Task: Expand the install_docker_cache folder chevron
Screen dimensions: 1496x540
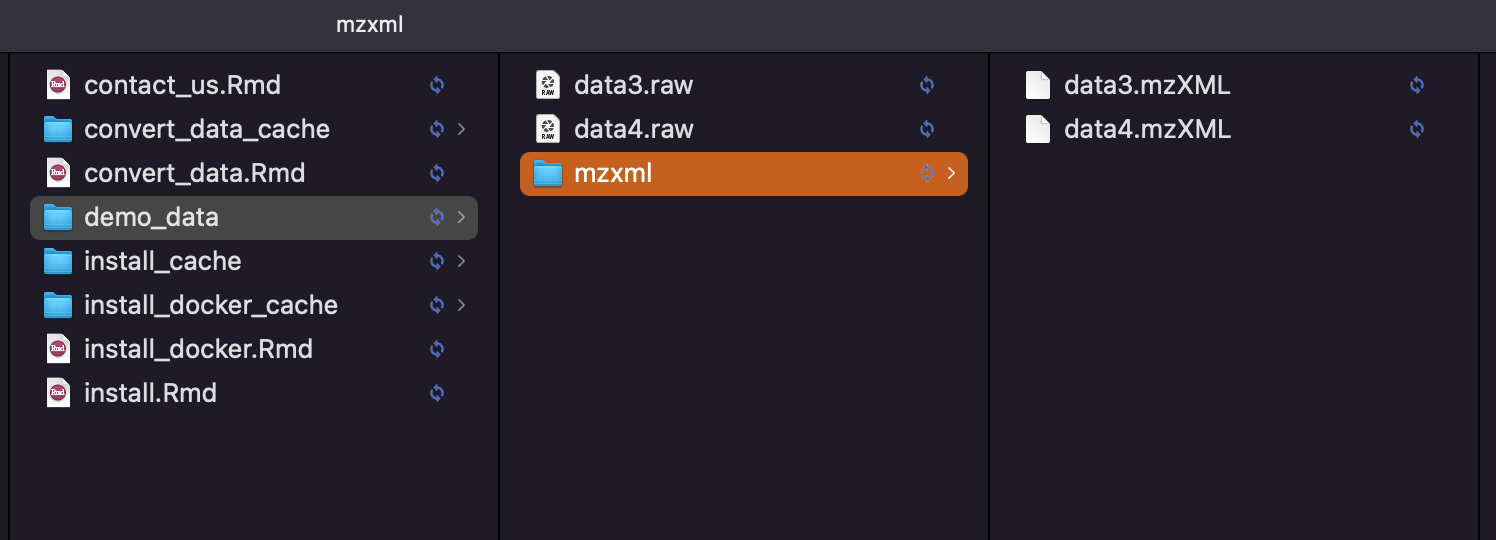Action: pos(461,305)
